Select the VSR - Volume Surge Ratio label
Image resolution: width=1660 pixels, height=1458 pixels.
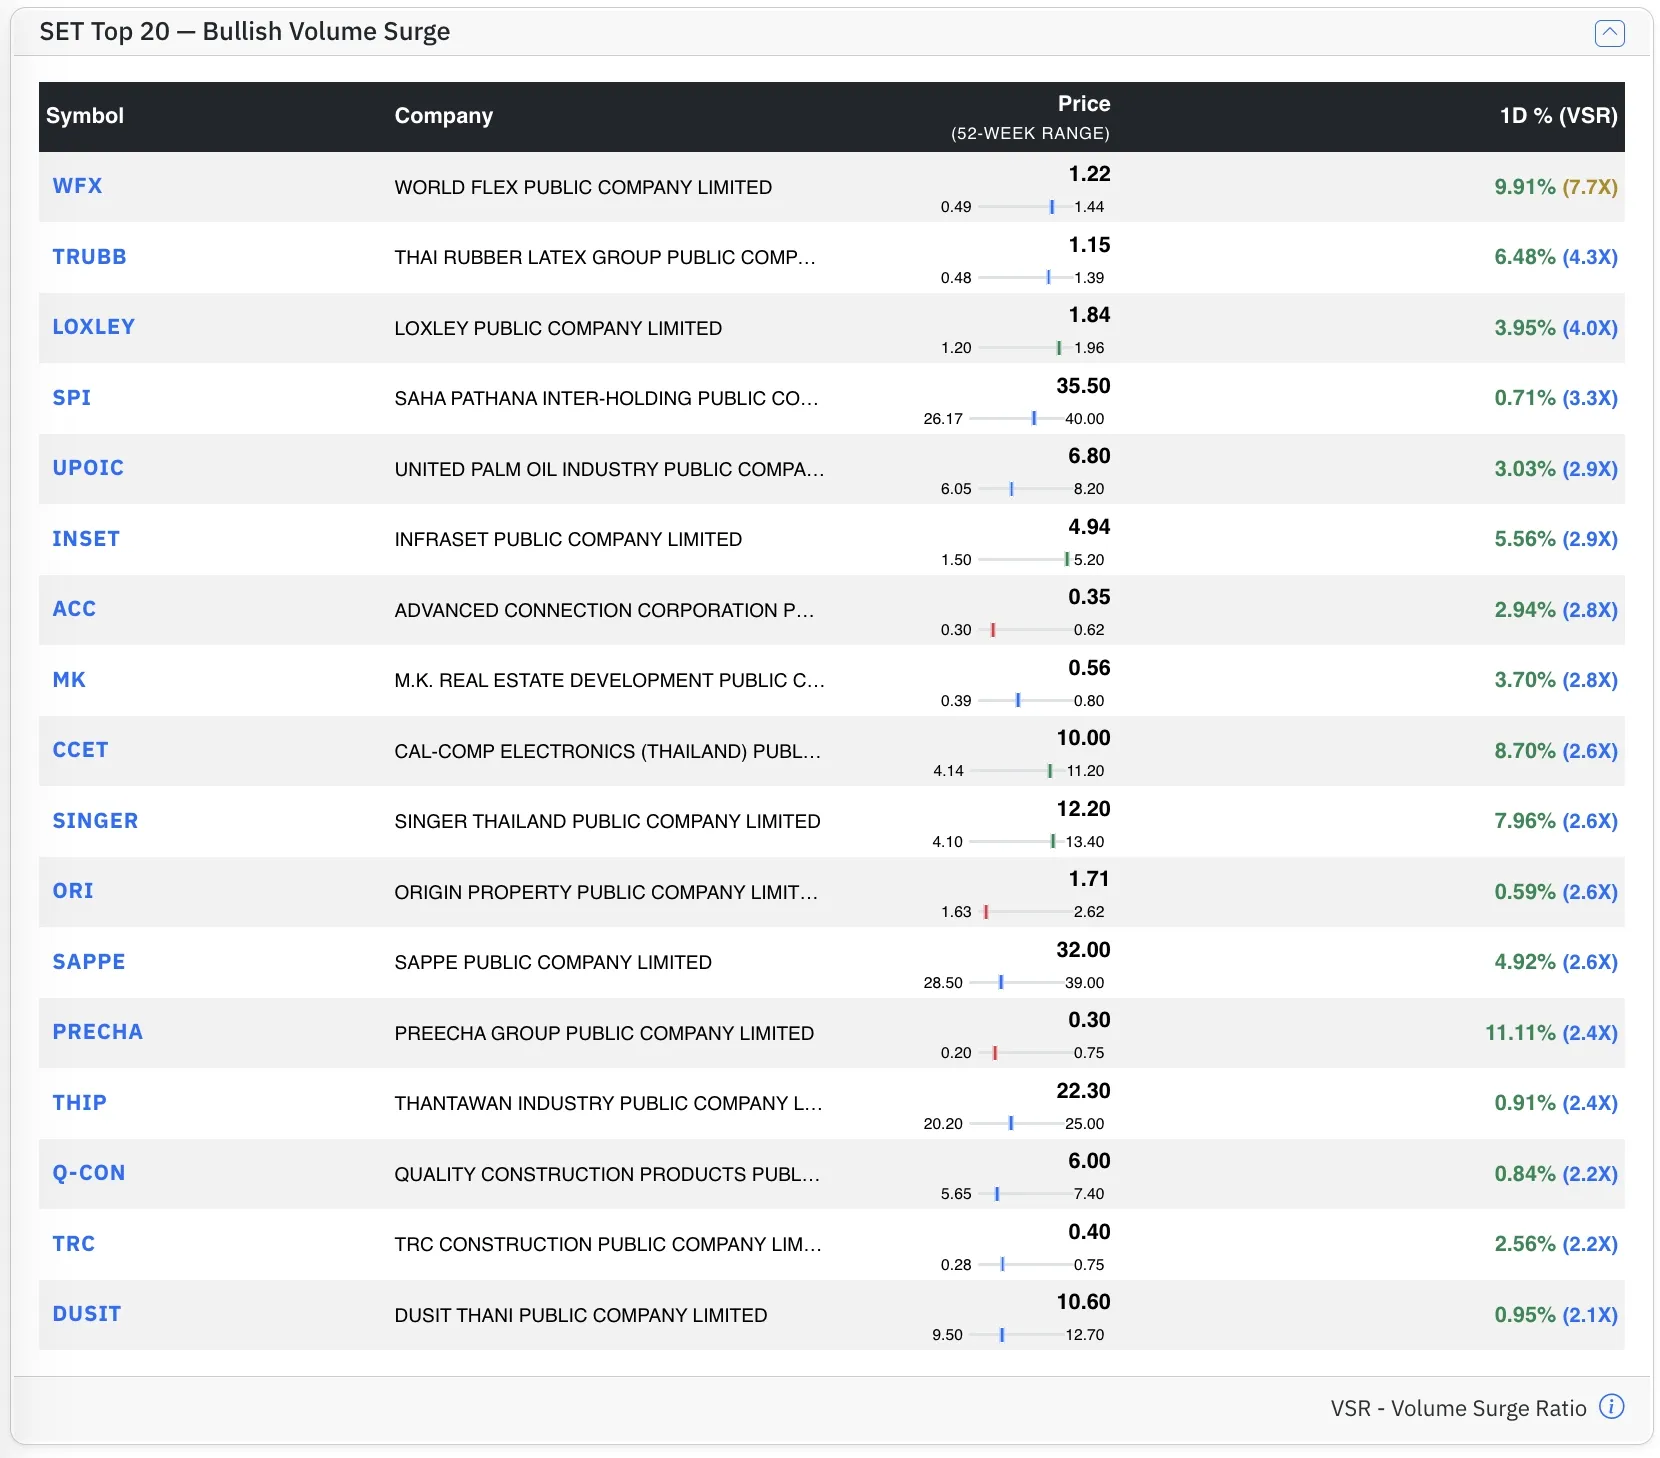pyautogui.click(x=1458, y=1408)
